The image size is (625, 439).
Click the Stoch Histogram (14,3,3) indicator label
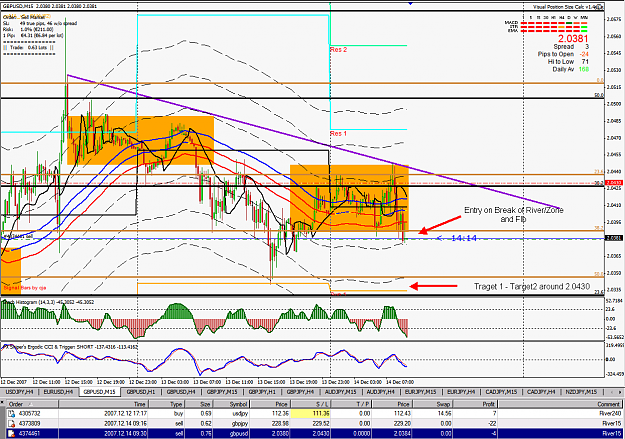[48, 302]
